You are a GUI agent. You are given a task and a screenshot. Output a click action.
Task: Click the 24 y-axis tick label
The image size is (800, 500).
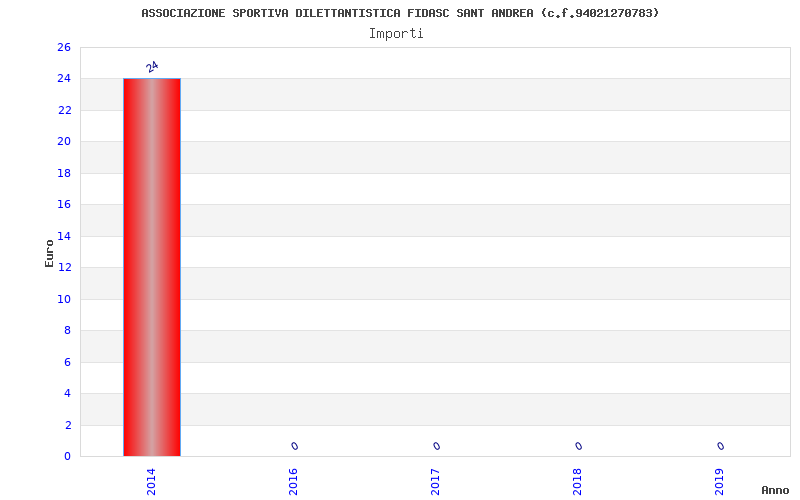(x=64, y=79)
